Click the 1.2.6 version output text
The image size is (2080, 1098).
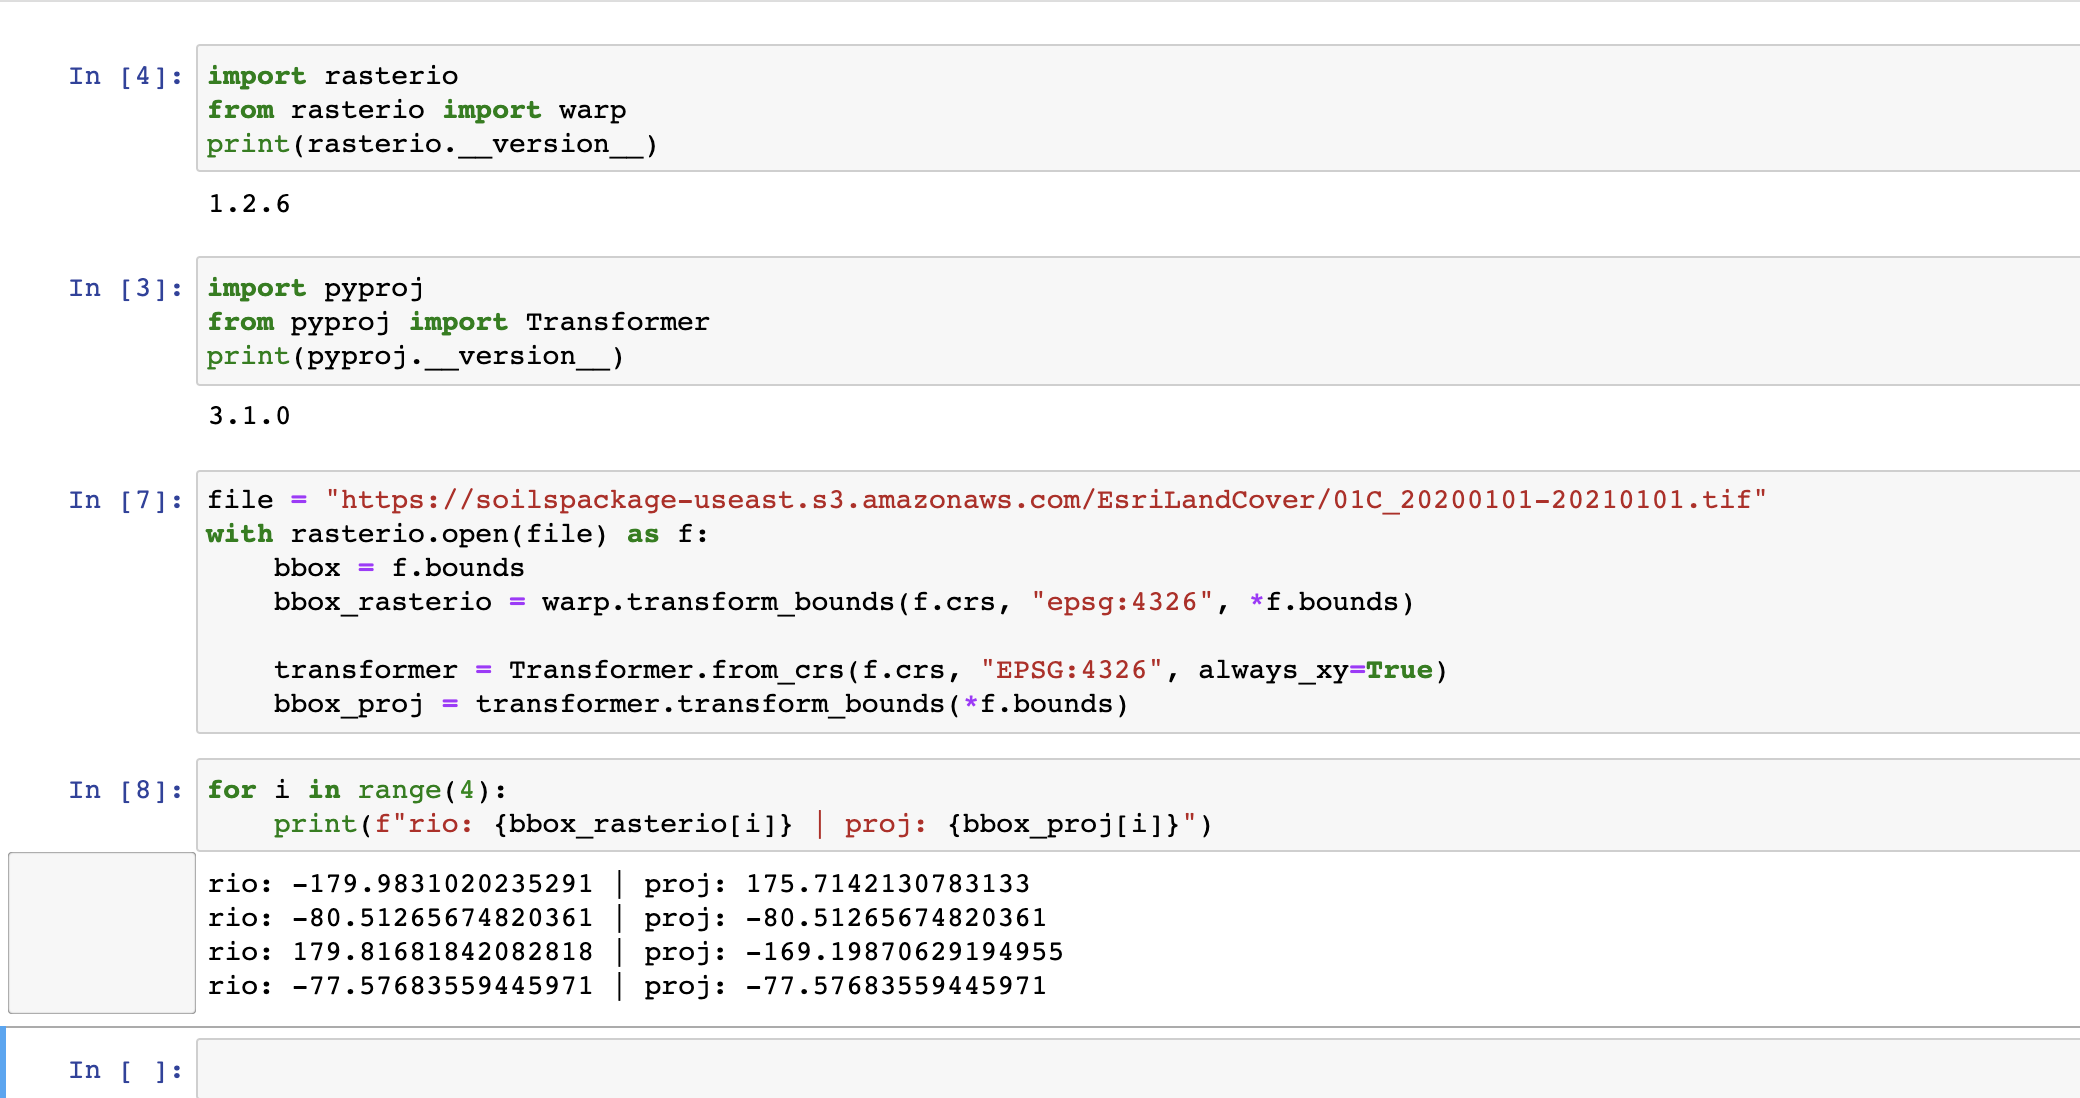(249, 204)
